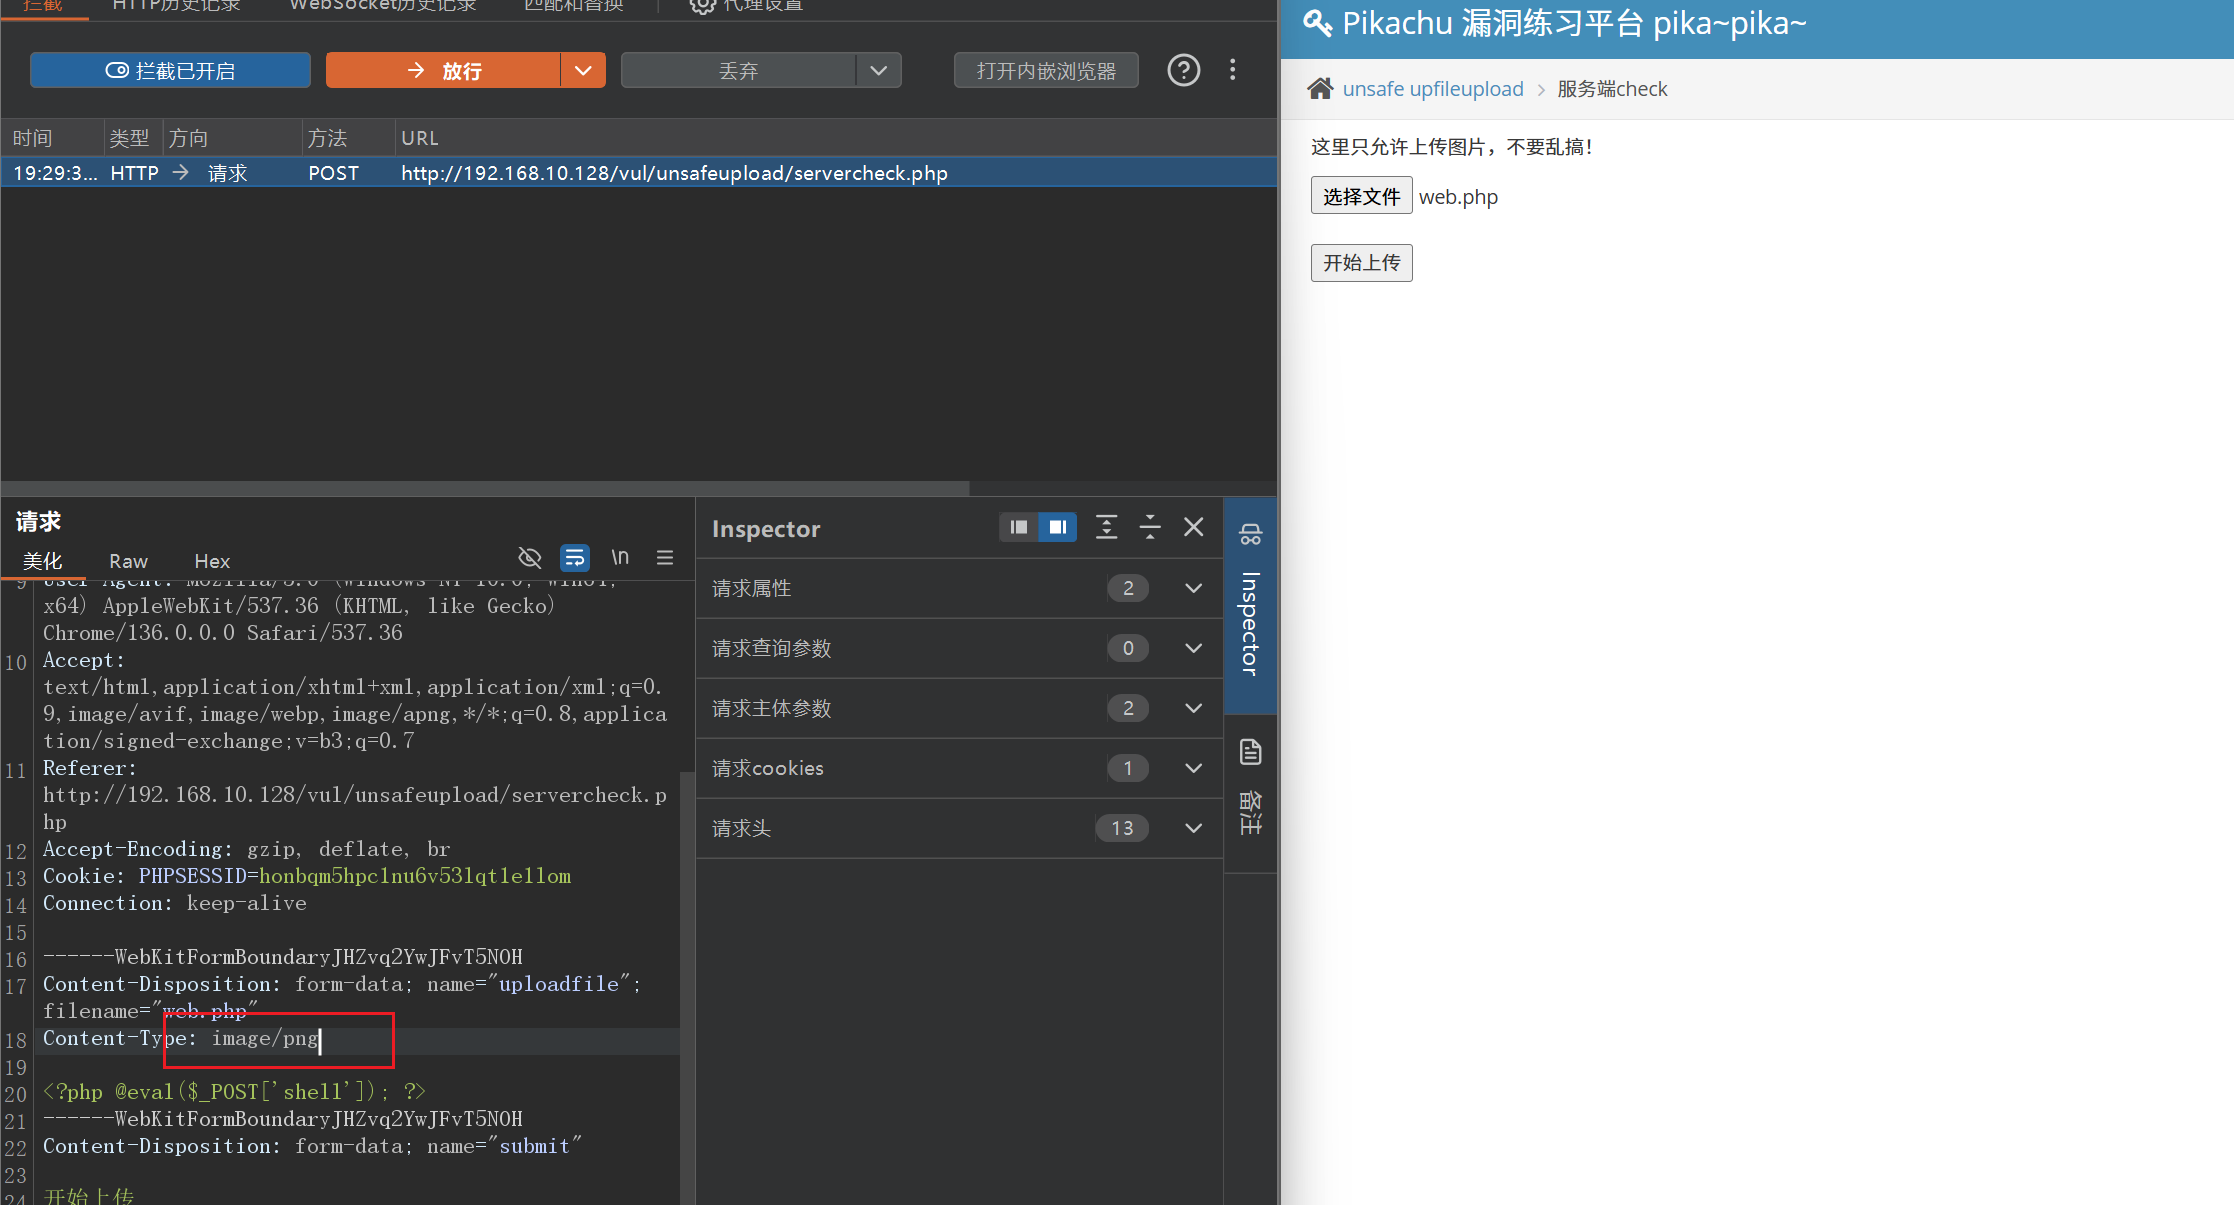Switch to the Hex request tab
This screenshot has height=1205, width=2234.
(212, 561)
